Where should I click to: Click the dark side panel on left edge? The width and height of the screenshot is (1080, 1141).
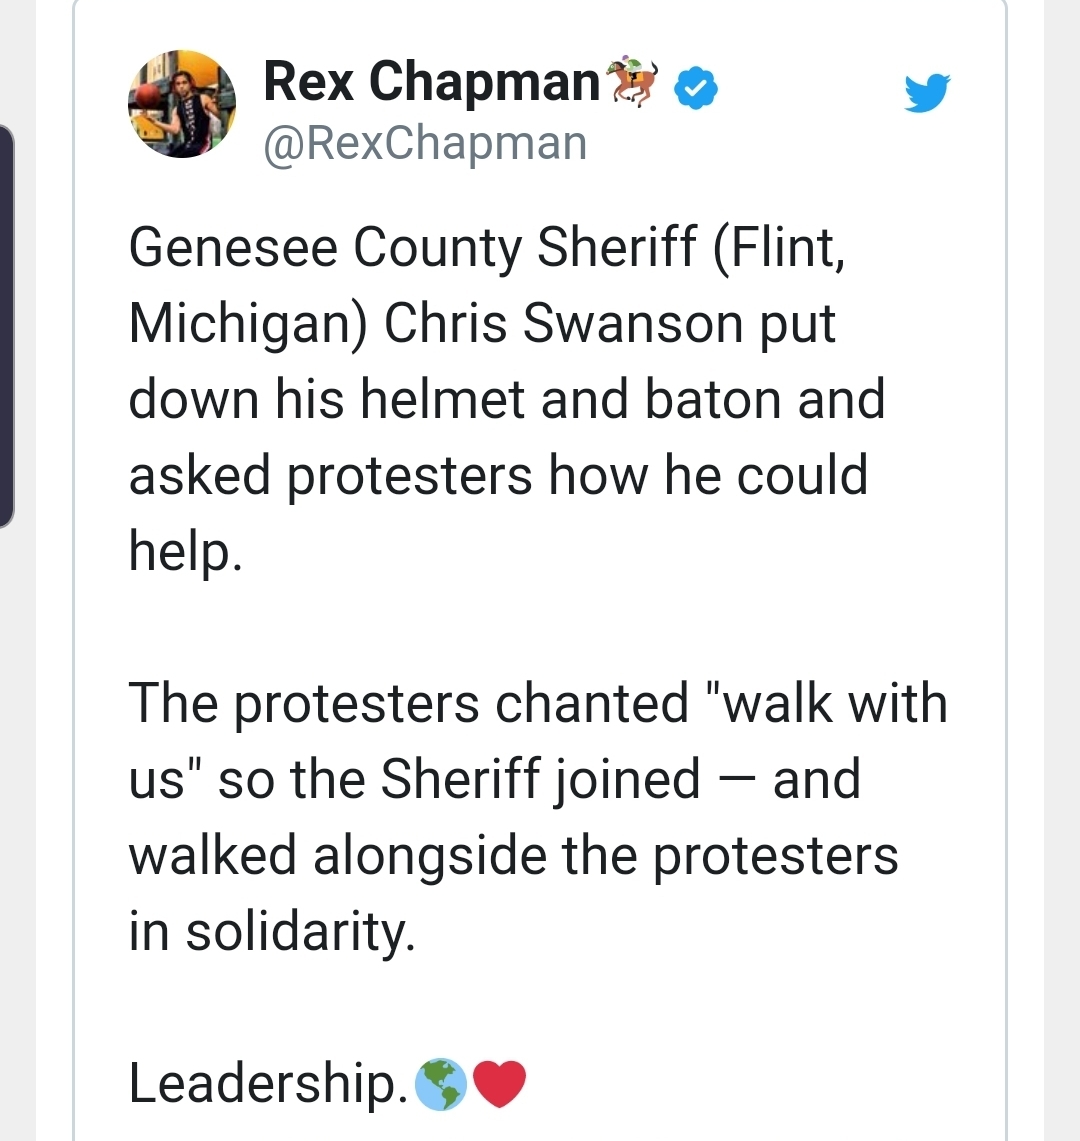coord(6,326)
